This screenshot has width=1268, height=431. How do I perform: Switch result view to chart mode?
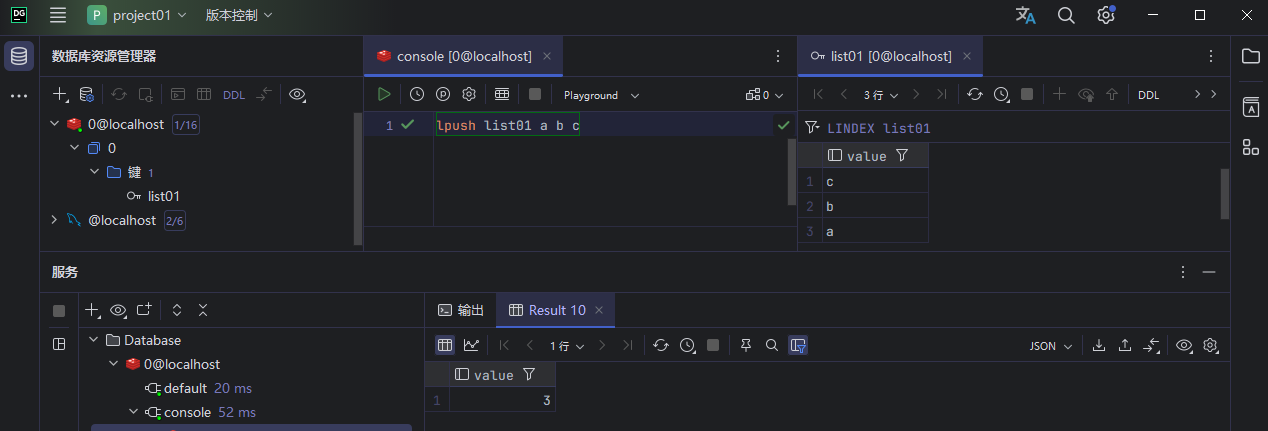(x=471, y=345)
